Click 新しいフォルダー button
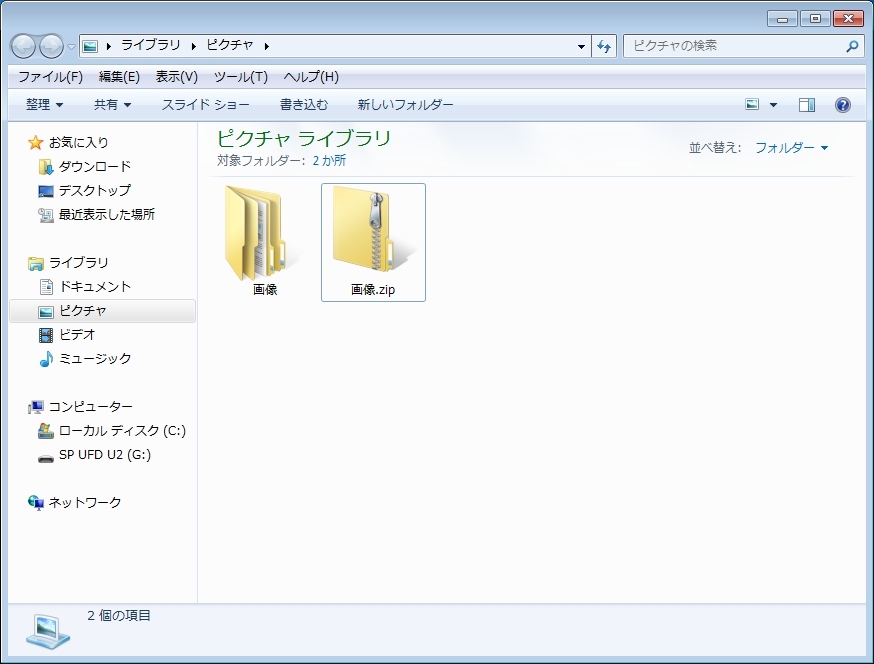The image size is (874, 664). (x=405, y=104)
